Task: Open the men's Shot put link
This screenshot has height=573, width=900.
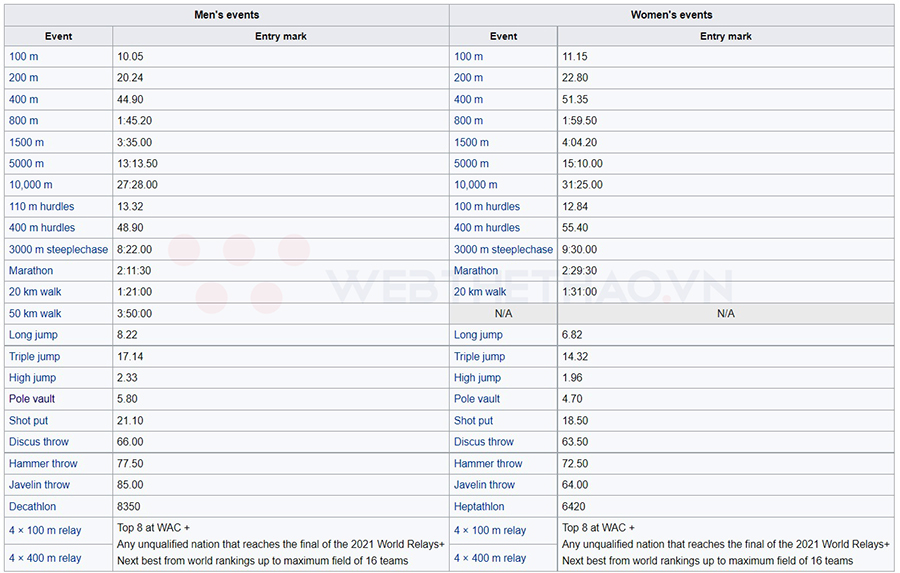Action: [x=29, y=421]
